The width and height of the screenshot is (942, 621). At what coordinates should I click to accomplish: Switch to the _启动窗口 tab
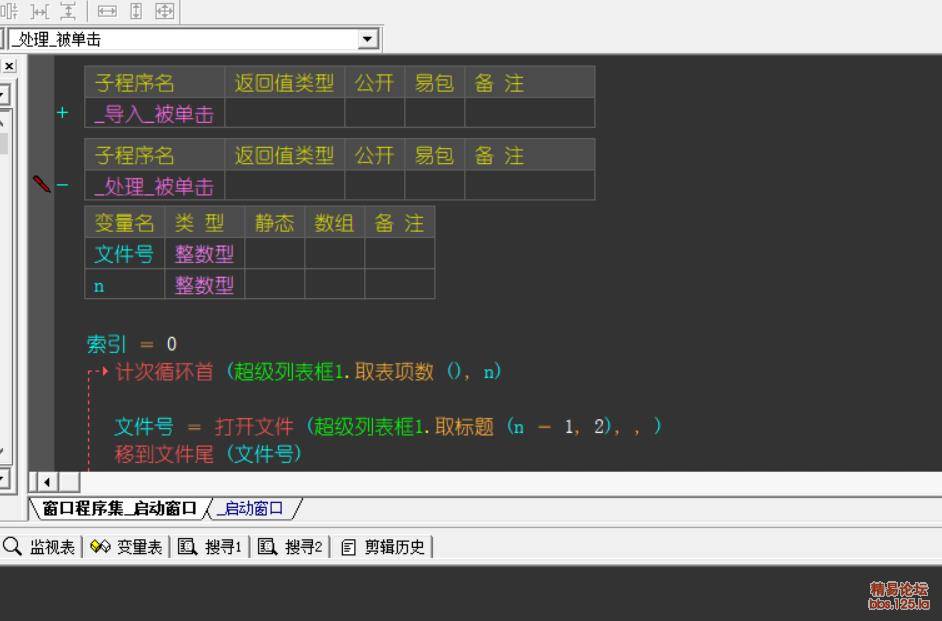click(x=253, y=508)
